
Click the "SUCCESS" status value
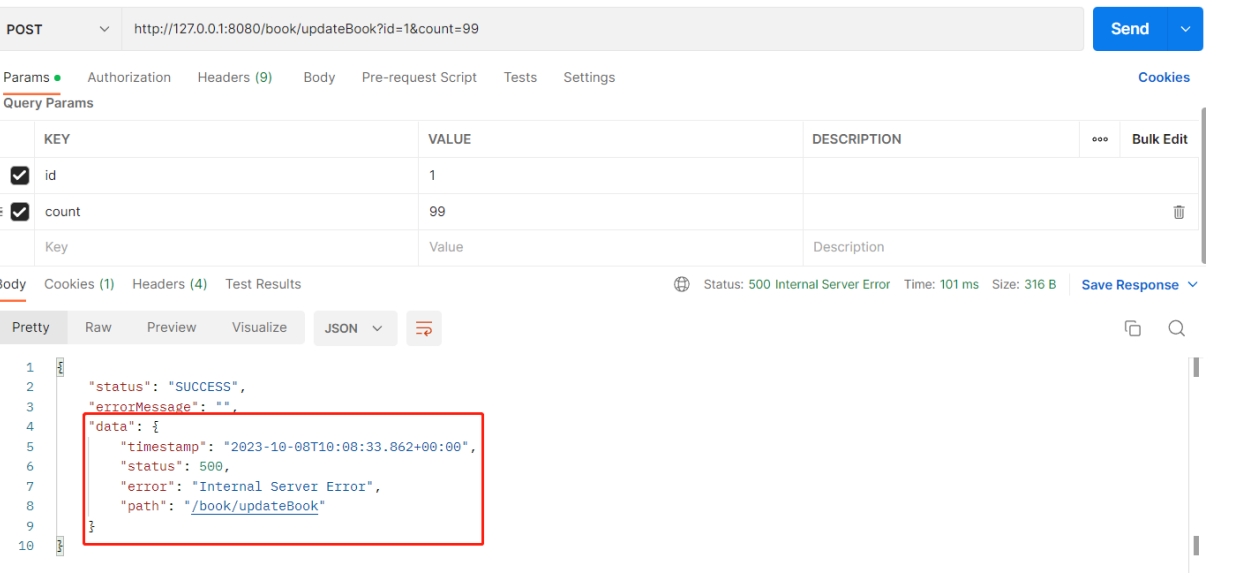[x=203, y=387]
